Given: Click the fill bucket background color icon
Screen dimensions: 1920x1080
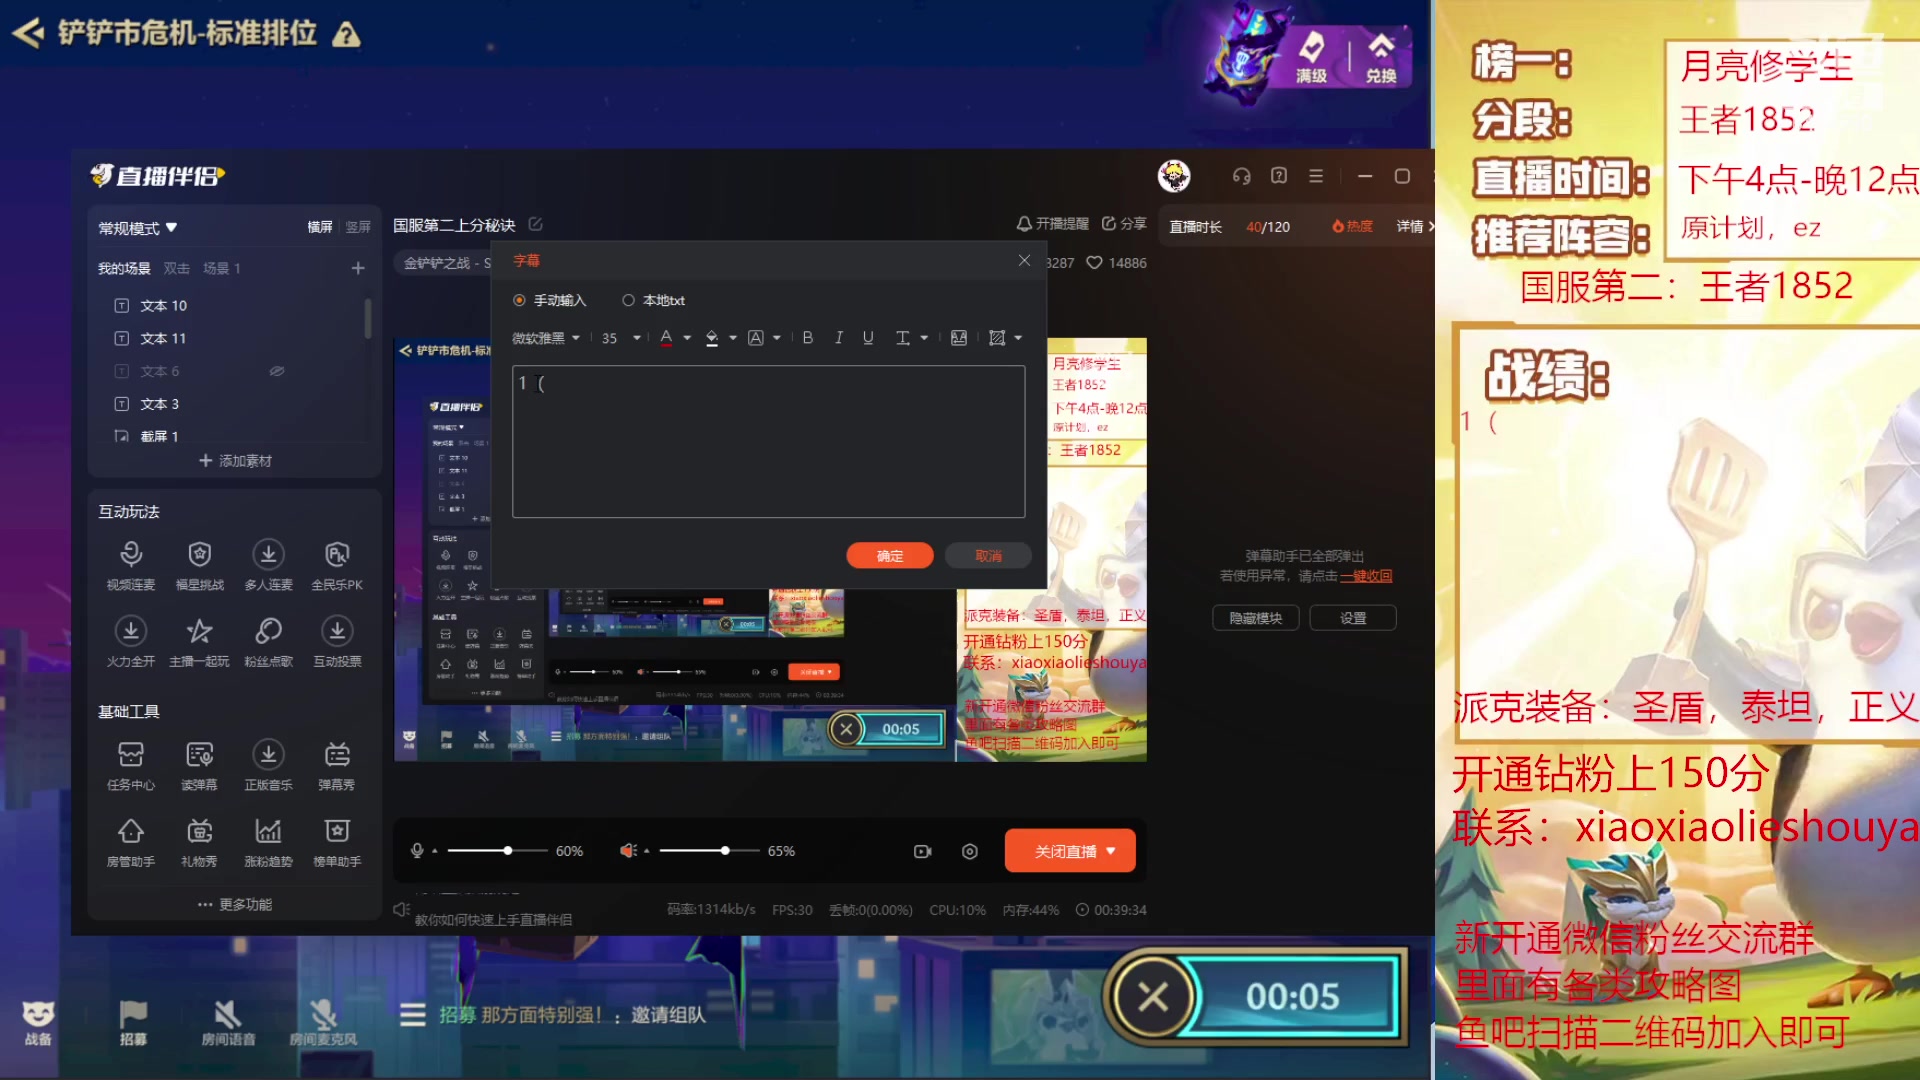Looking at the screenshot, I should click(712, 338).
